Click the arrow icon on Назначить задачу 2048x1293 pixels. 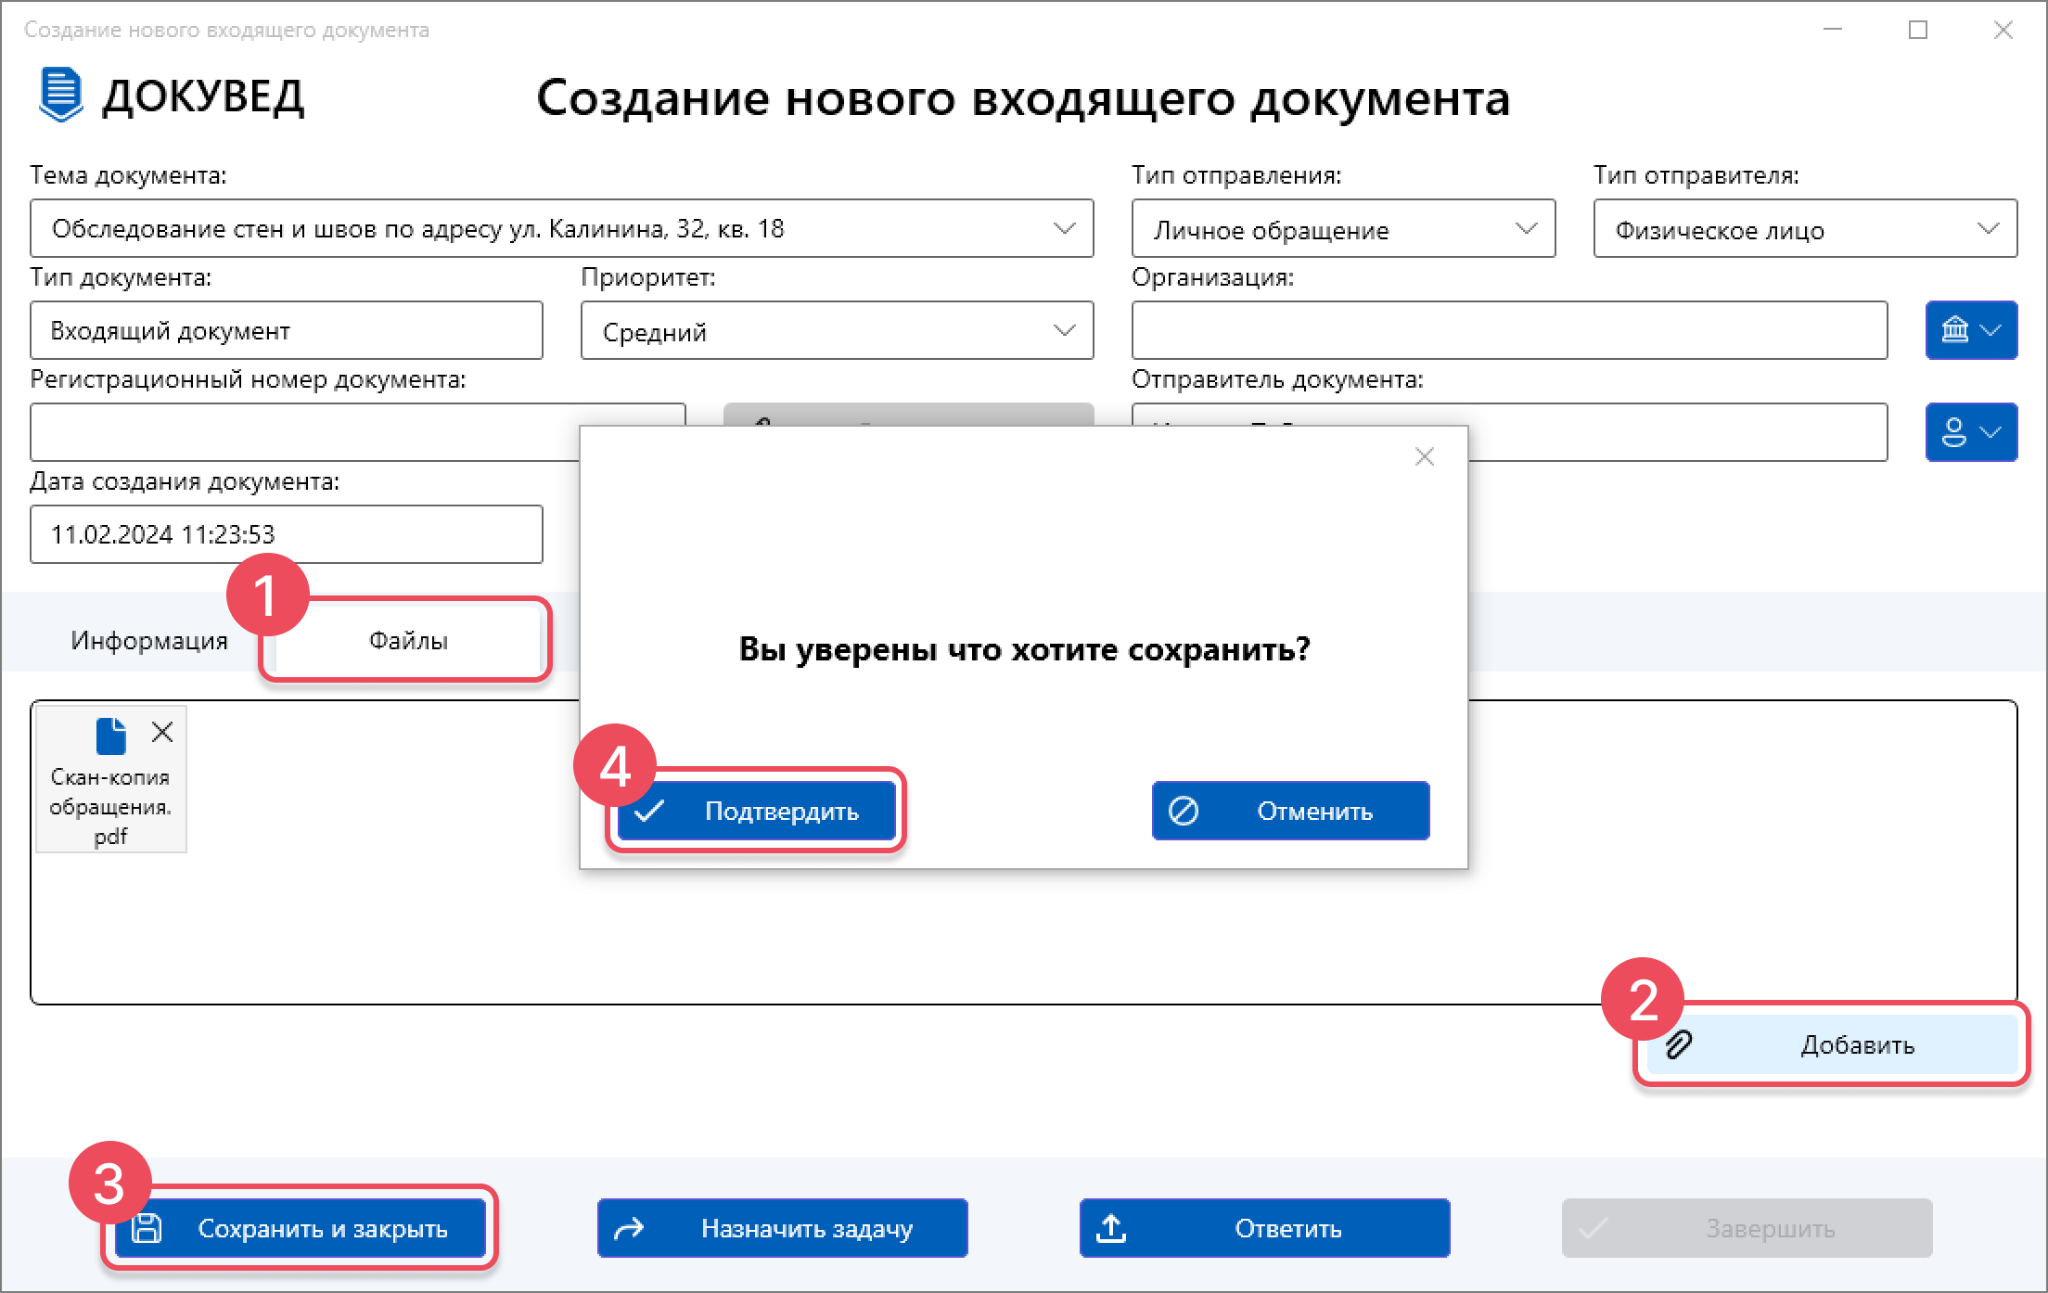tap(629, 1228)
